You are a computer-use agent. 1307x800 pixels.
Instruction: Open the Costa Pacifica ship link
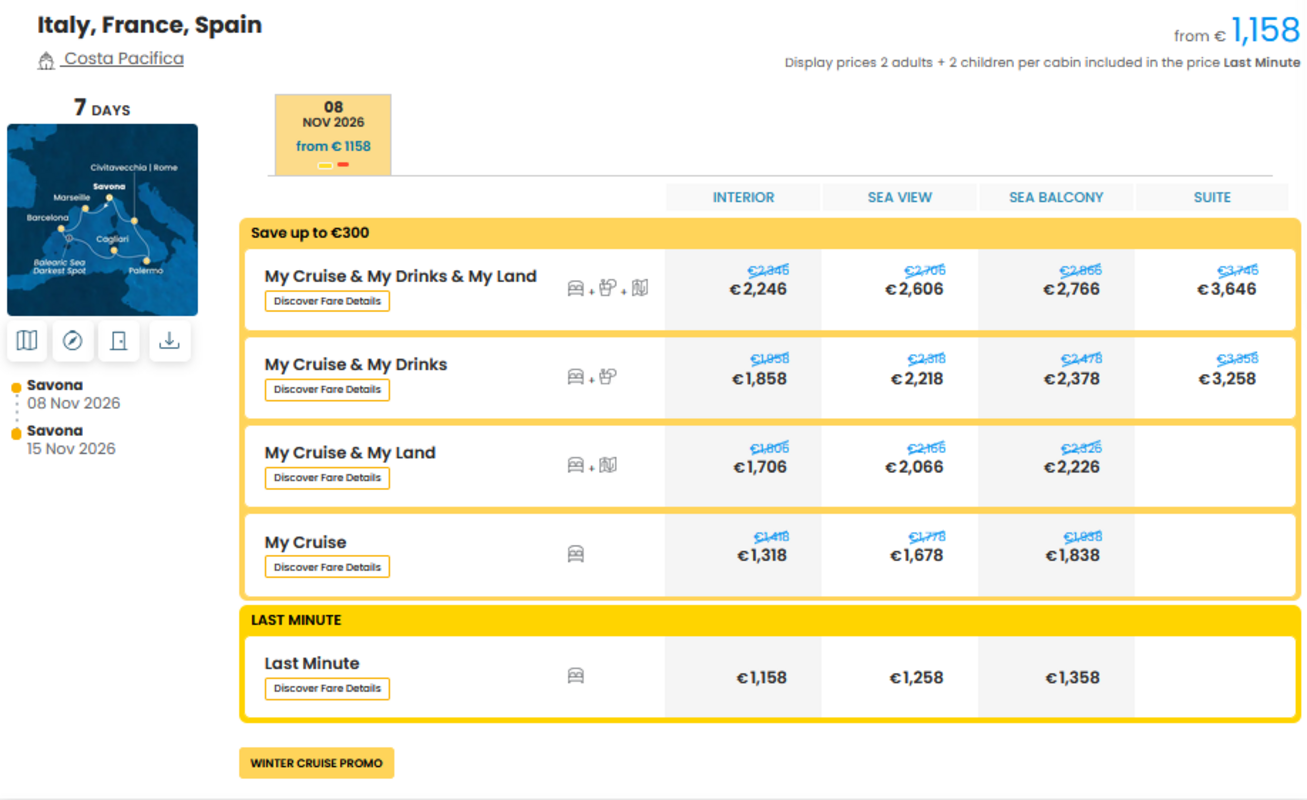[x=124, y=58]
